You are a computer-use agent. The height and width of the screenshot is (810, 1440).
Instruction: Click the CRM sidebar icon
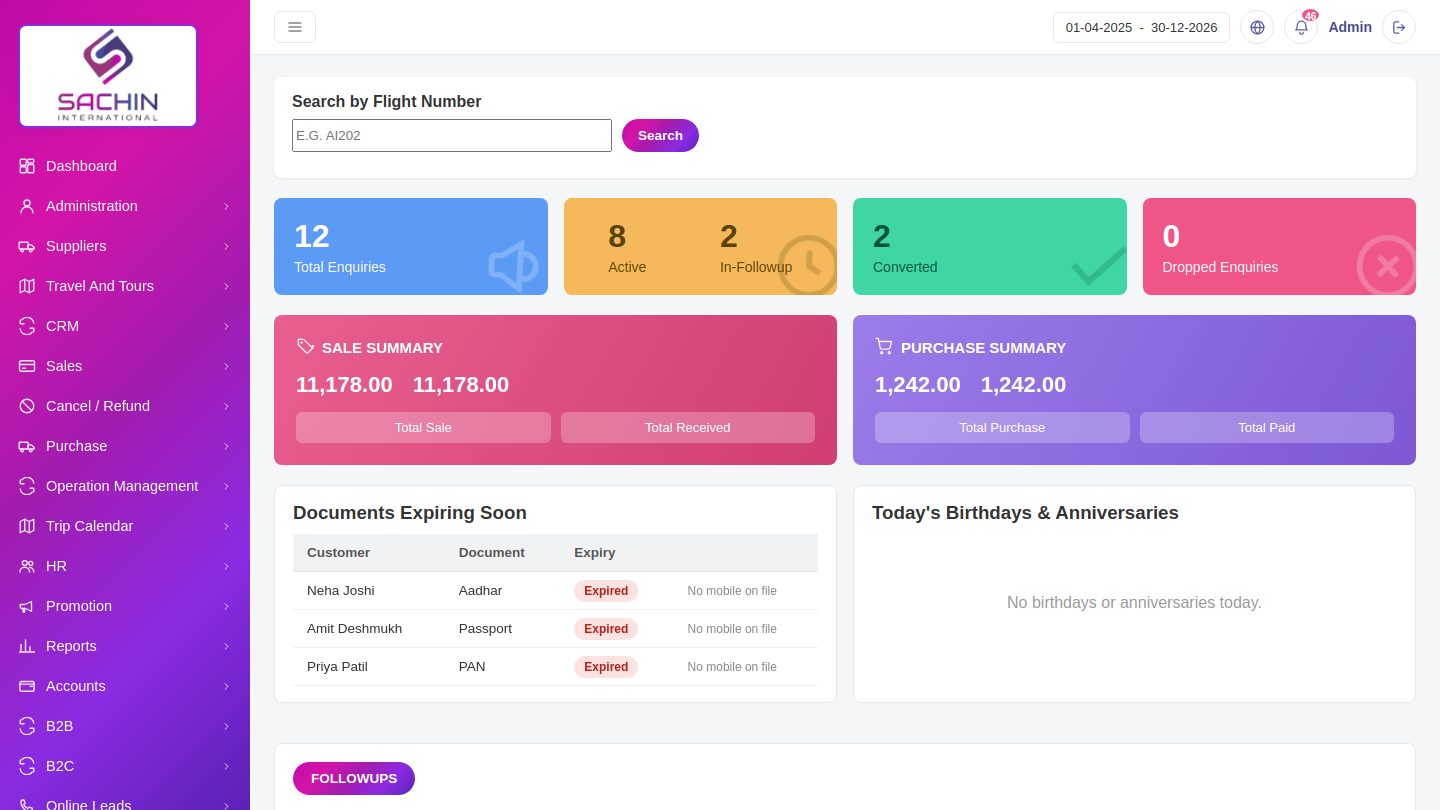27,326
